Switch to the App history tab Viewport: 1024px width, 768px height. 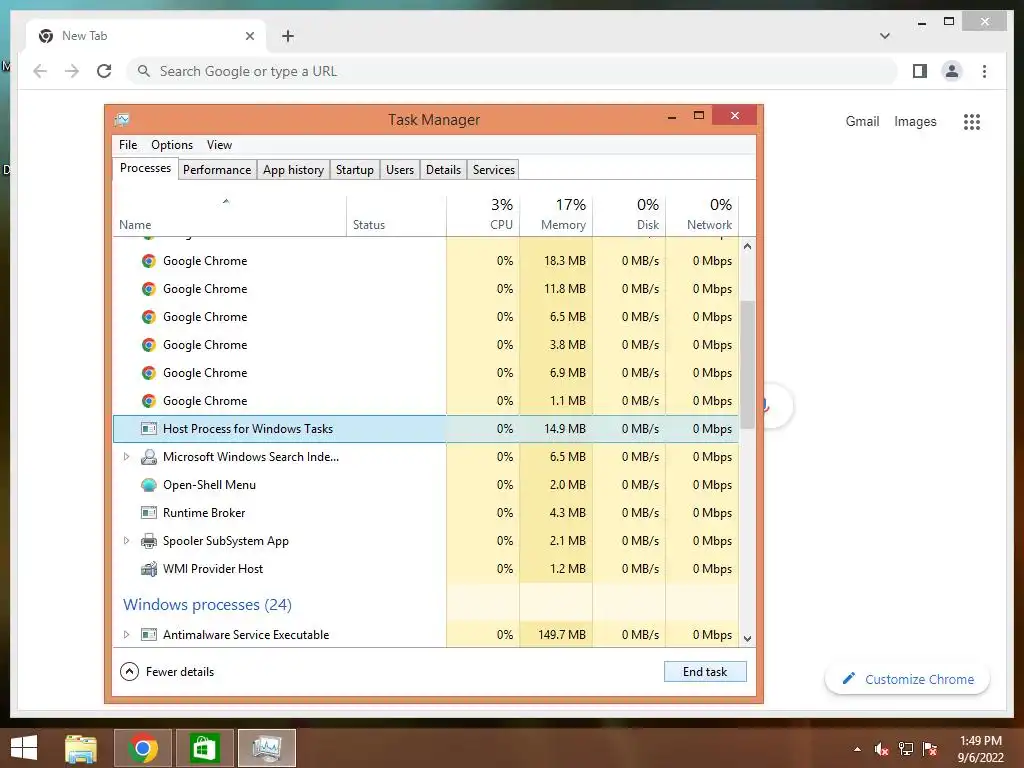coord(293,170)
